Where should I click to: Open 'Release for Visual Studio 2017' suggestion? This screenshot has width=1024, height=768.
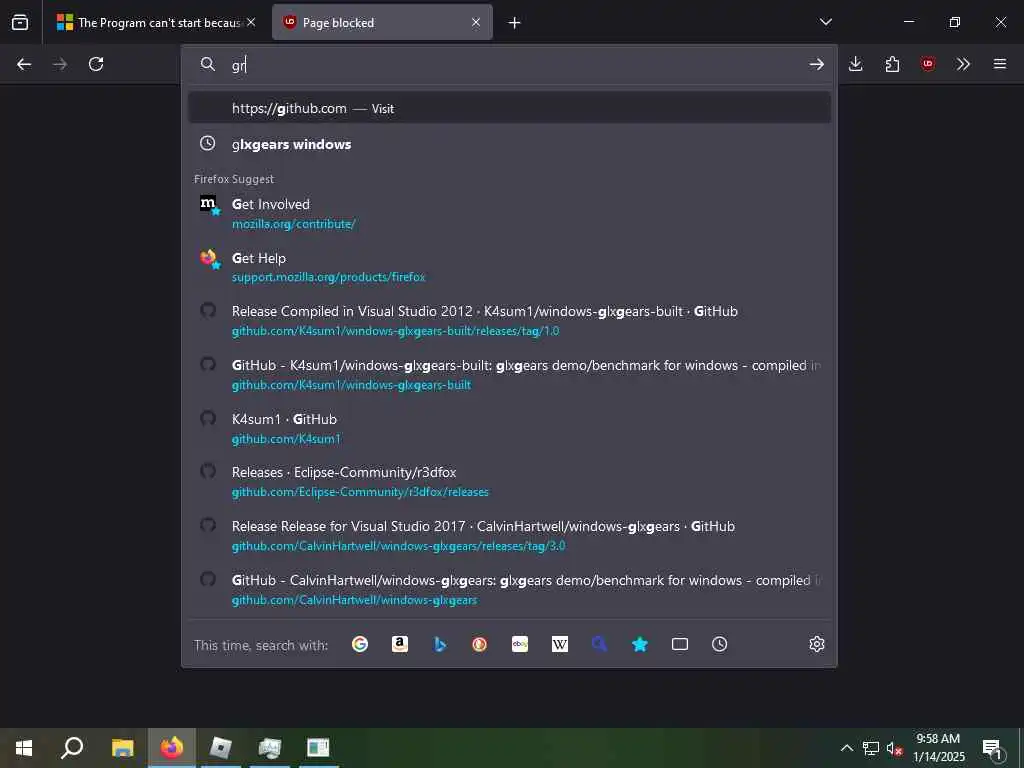pyautogui.click(x=509, y=536)
